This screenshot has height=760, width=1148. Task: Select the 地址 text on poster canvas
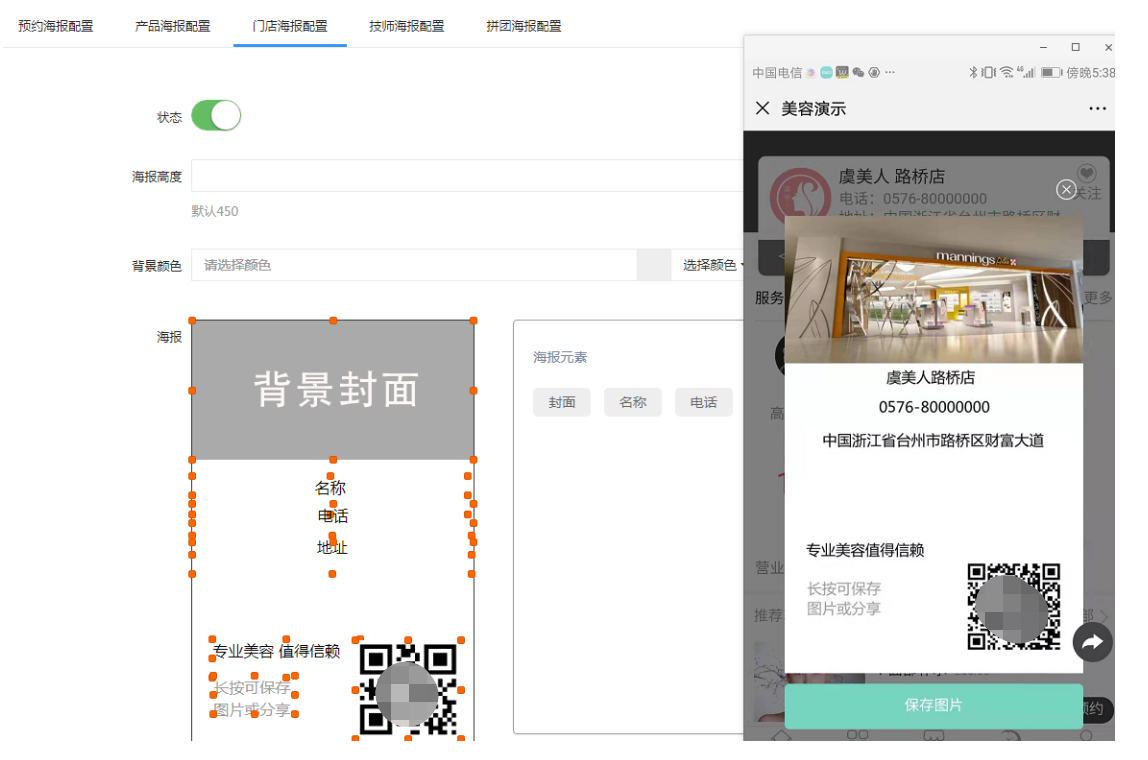click(x=332, y=548)
